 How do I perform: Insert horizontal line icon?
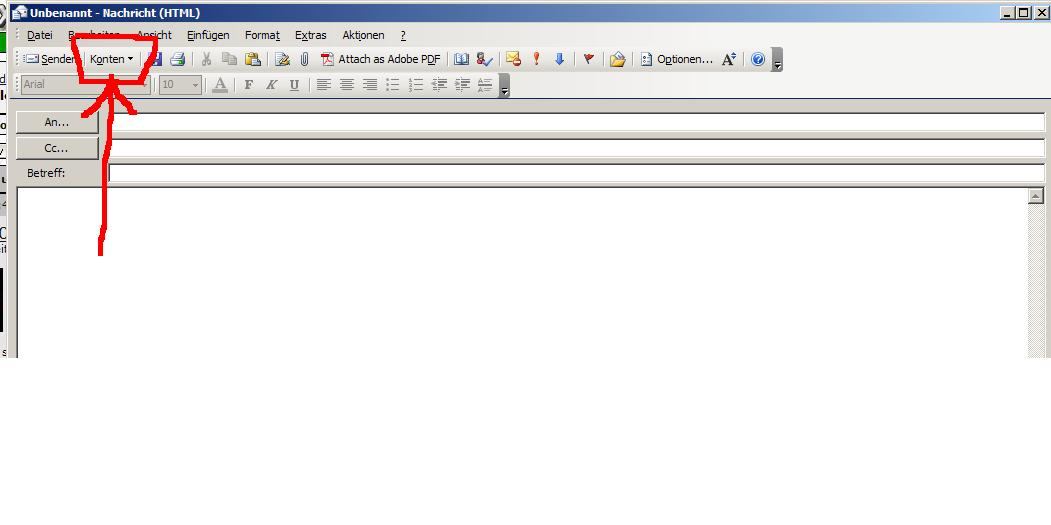point(485,84)
